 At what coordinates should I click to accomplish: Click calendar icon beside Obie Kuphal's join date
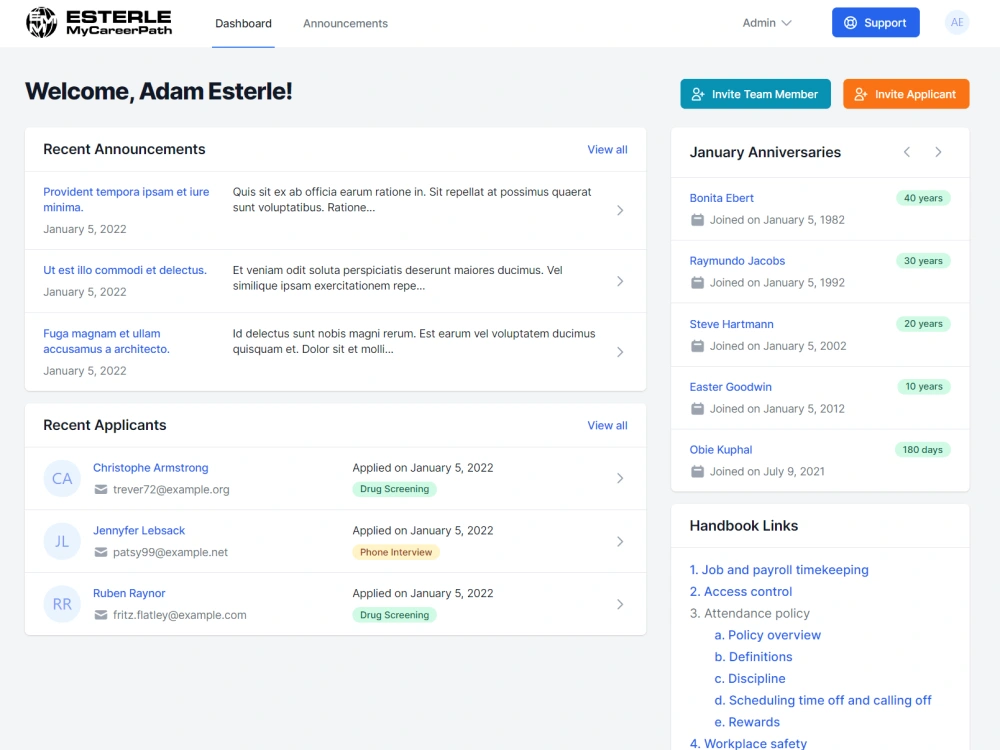[x=698, y=471]
